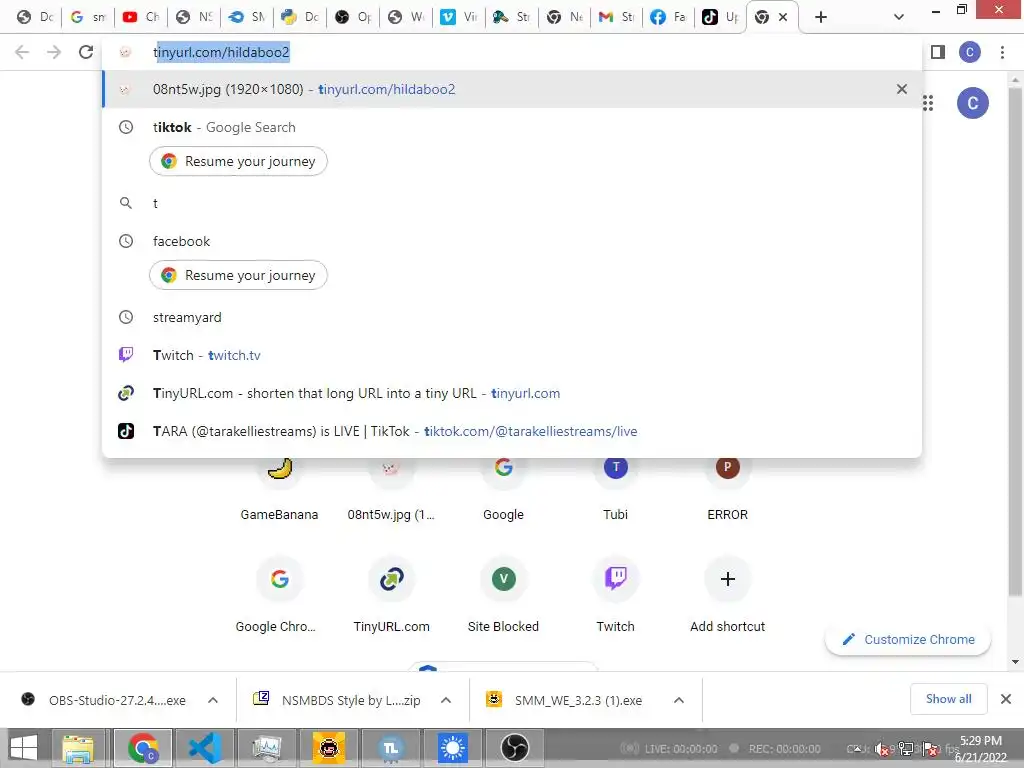Switch to the TikTok tab
Screen dimensions: 1024x768
coord(721,17)
